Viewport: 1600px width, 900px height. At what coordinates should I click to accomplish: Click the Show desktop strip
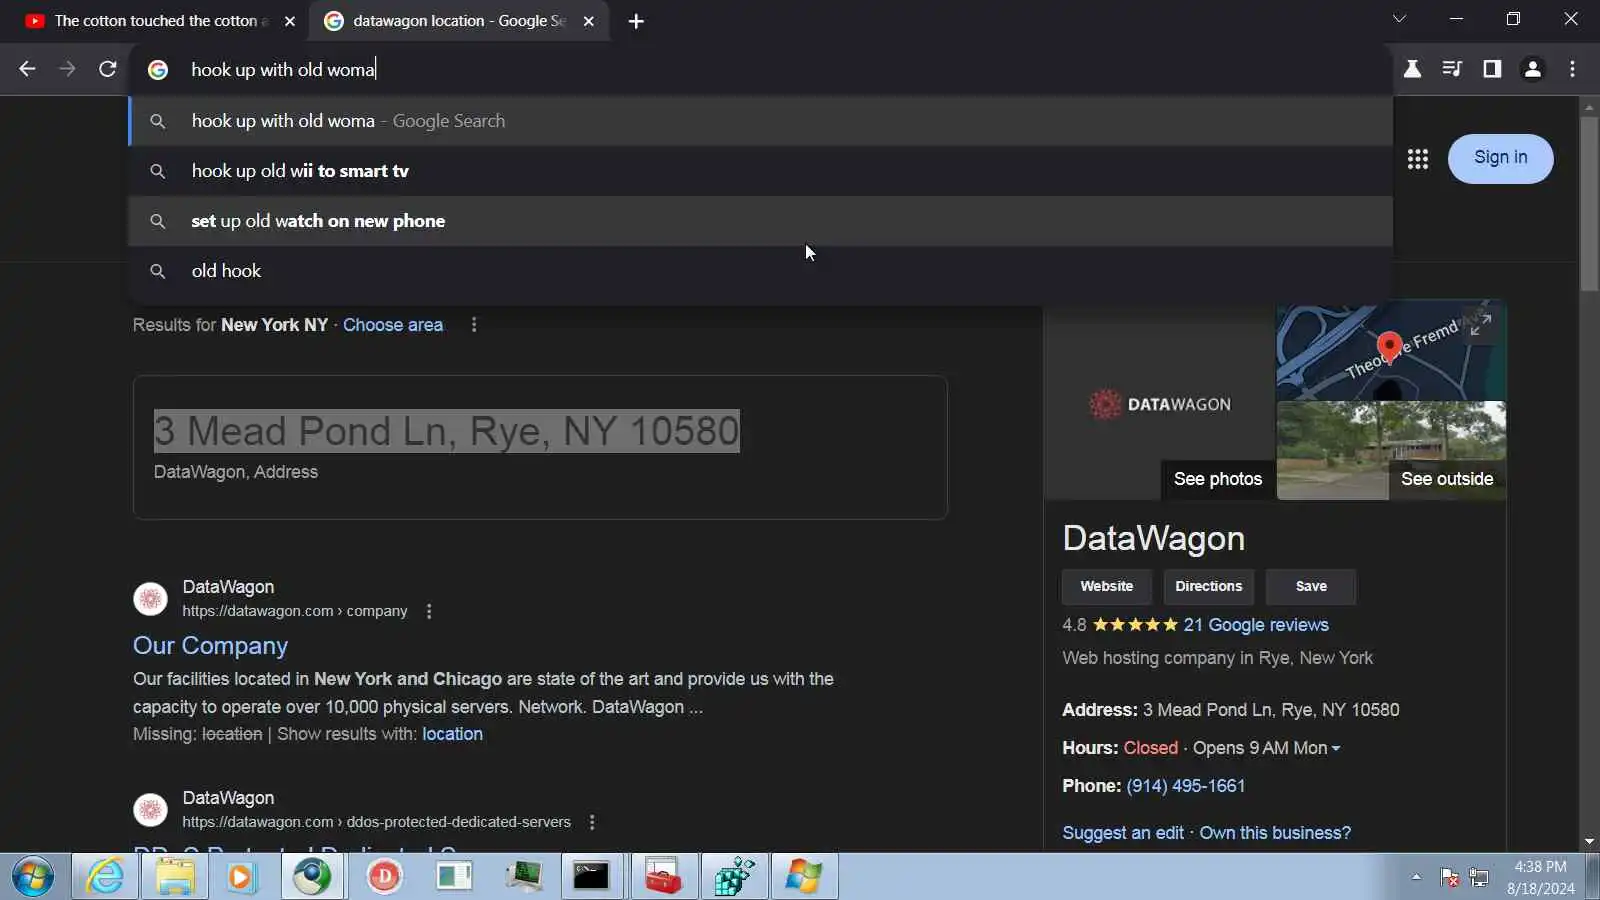pyautogui.click(x=1592, y=877)
